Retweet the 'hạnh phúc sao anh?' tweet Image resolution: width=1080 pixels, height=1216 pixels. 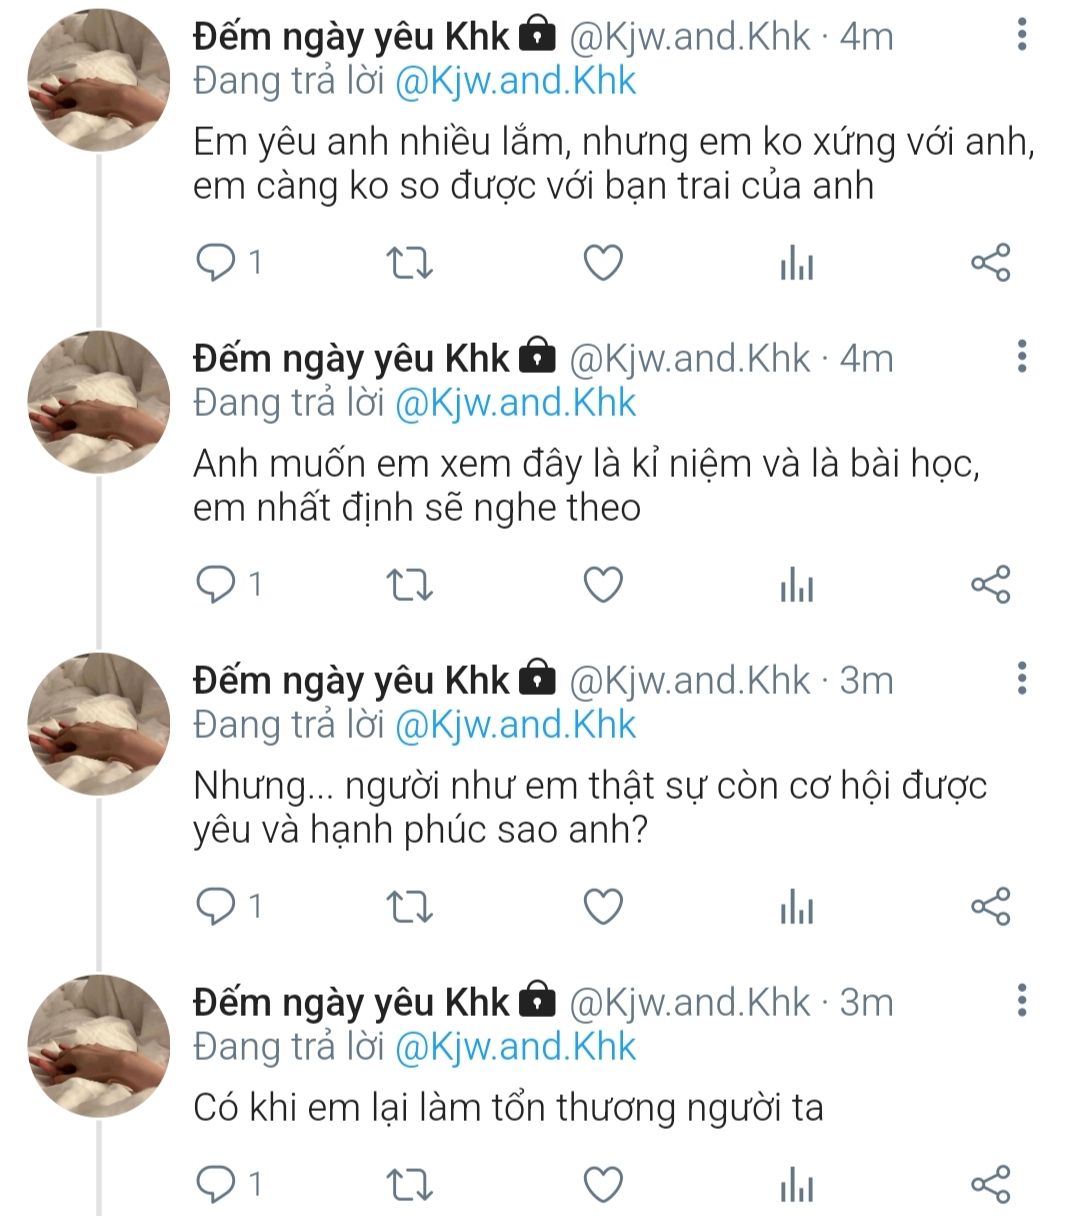409,907
